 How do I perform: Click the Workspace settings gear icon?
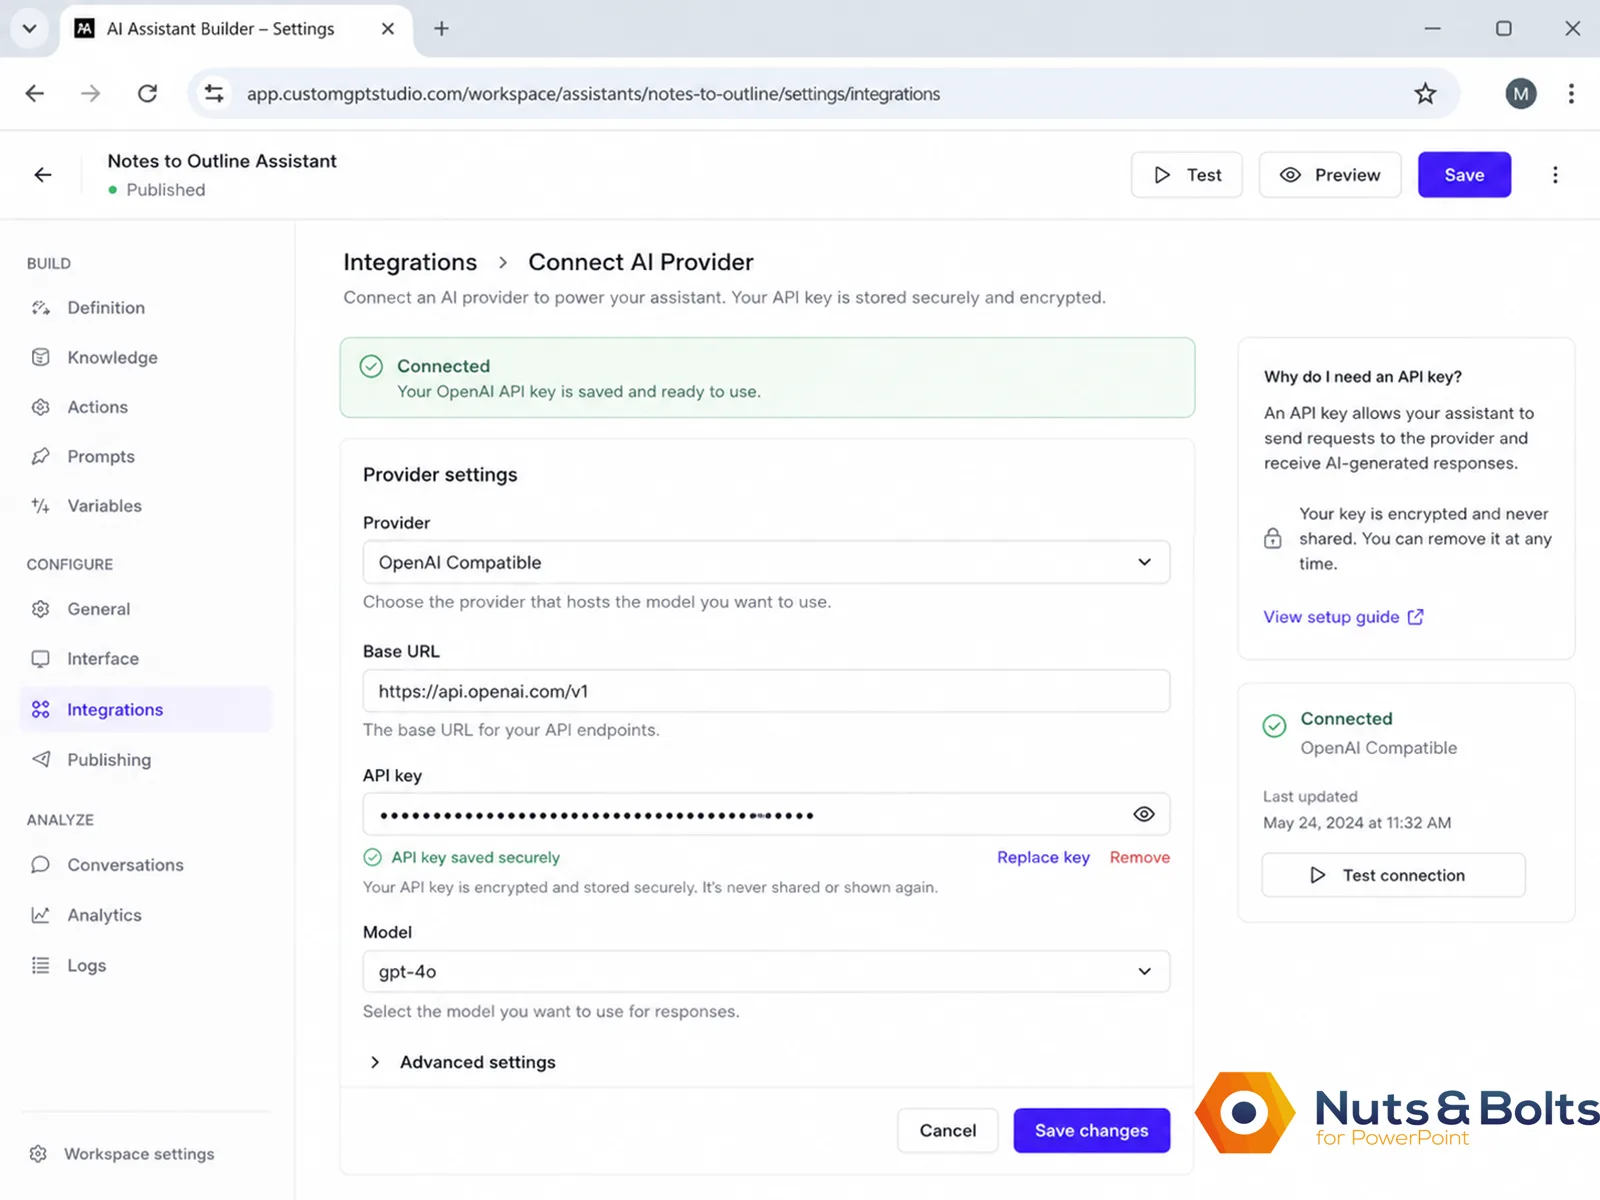38,1154
